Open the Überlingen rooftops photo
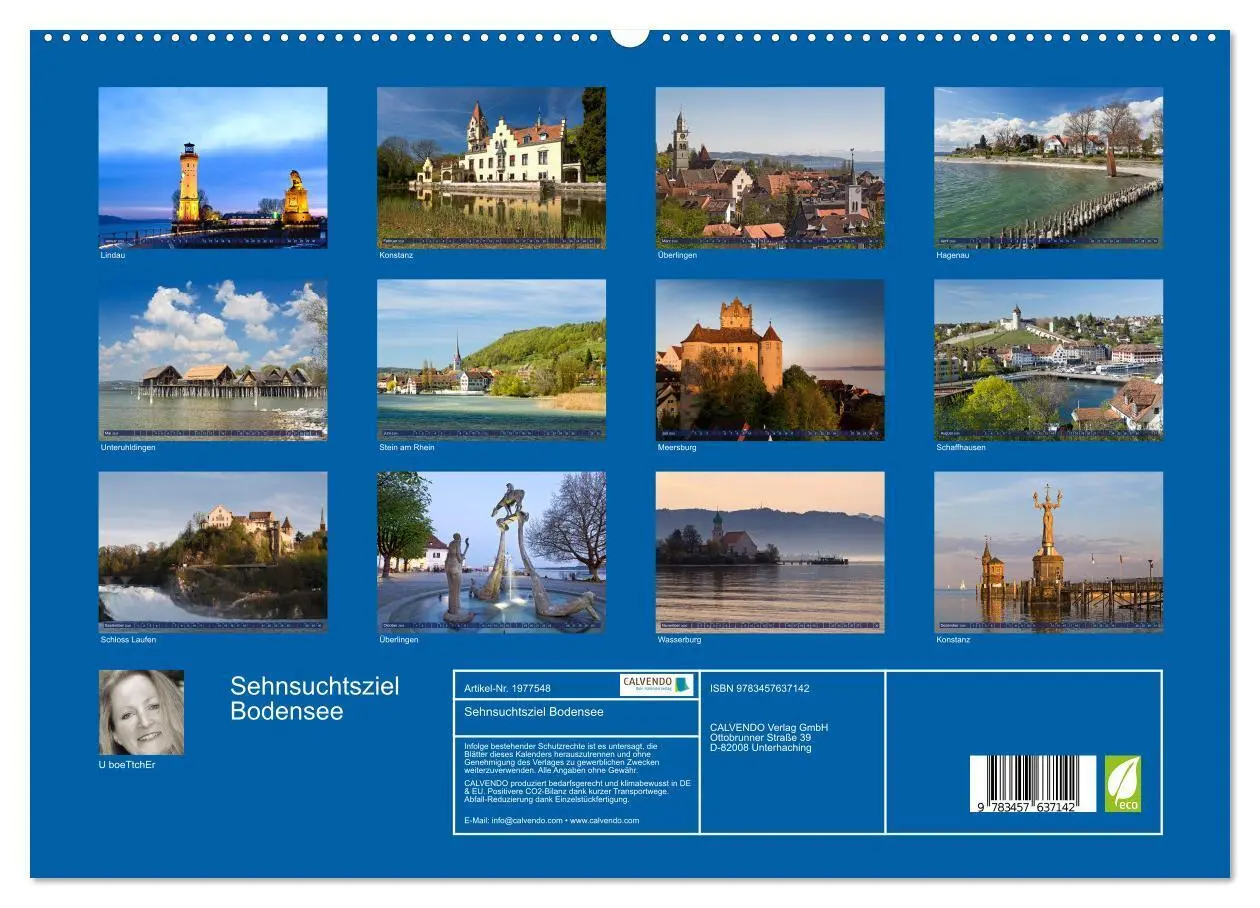 (770, 167)
